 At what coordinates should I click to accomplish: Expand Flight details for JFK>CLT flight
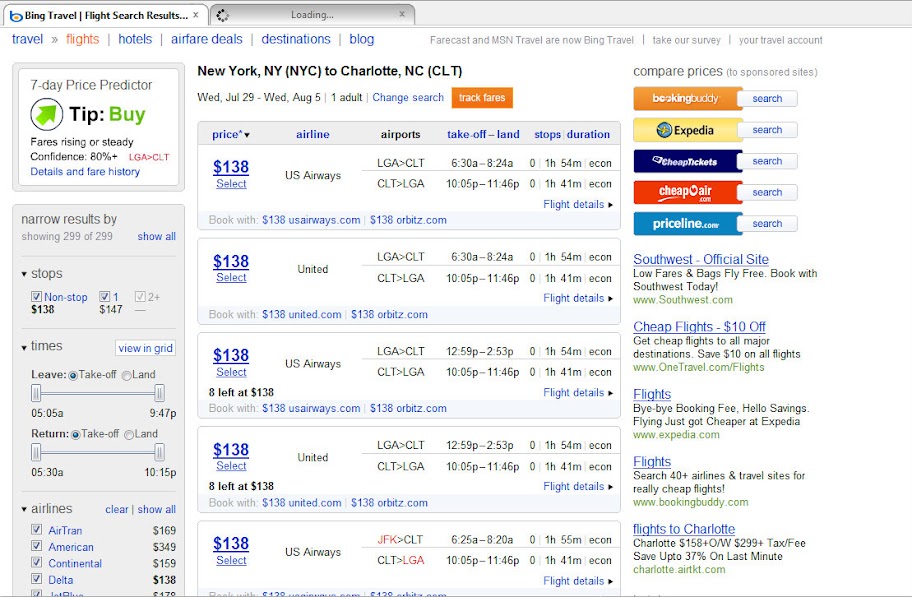click(578, 581)
